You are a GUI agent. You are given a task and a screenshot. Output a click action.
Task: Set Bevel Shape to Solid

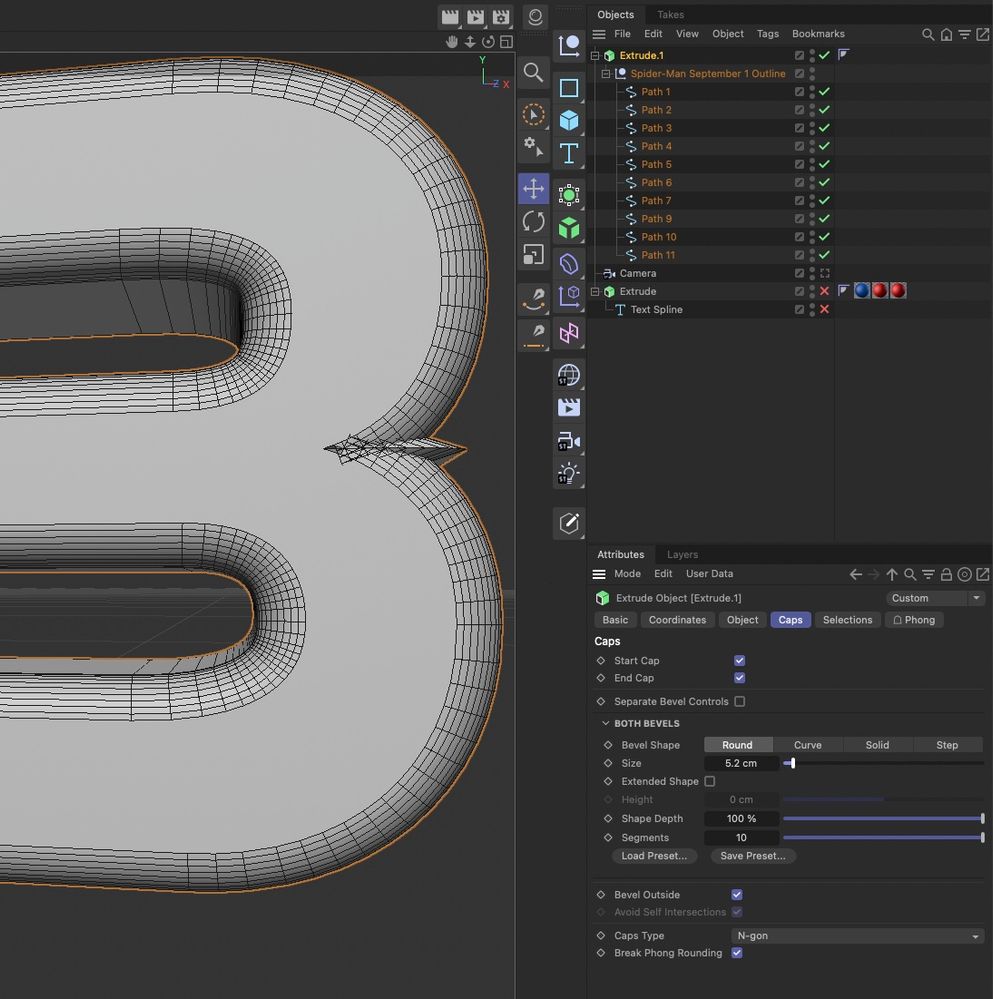[877, 744]
